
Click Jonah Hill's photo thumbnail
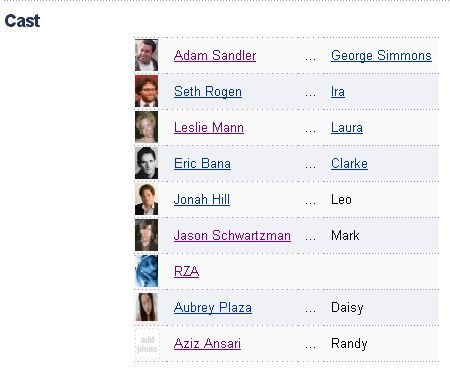coord(146,199)
